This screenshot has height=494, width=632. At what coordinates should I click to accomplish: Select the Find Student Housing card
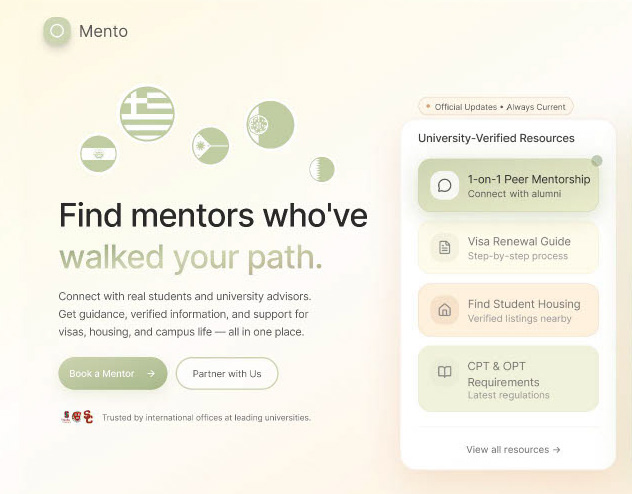(508, 310)
